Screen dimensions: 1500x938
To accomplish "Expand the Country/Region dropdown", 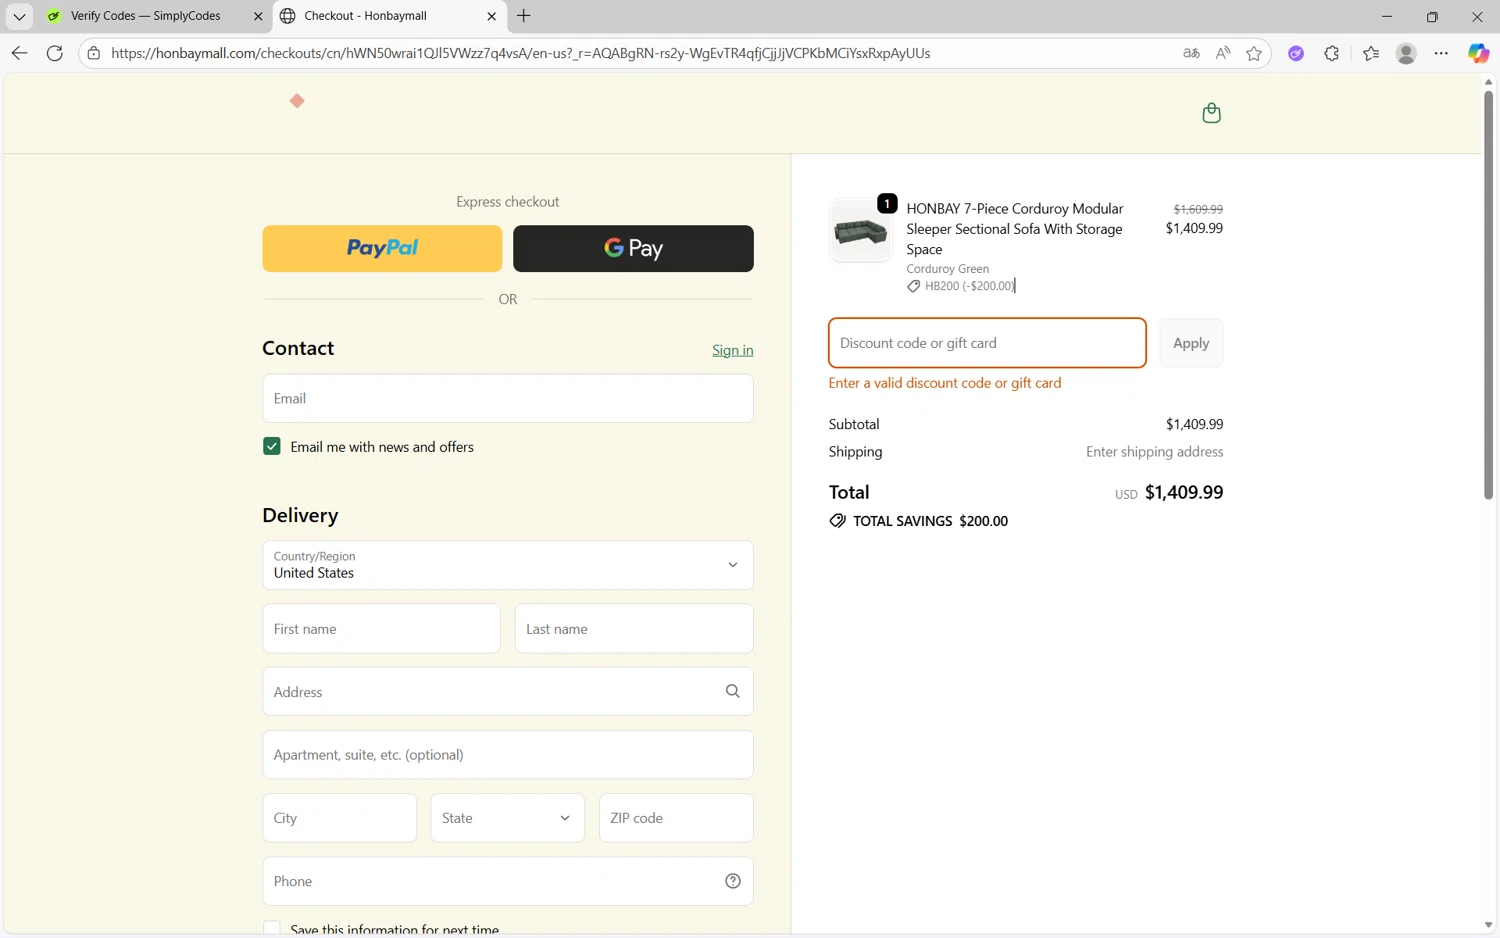I will point(508,565).
